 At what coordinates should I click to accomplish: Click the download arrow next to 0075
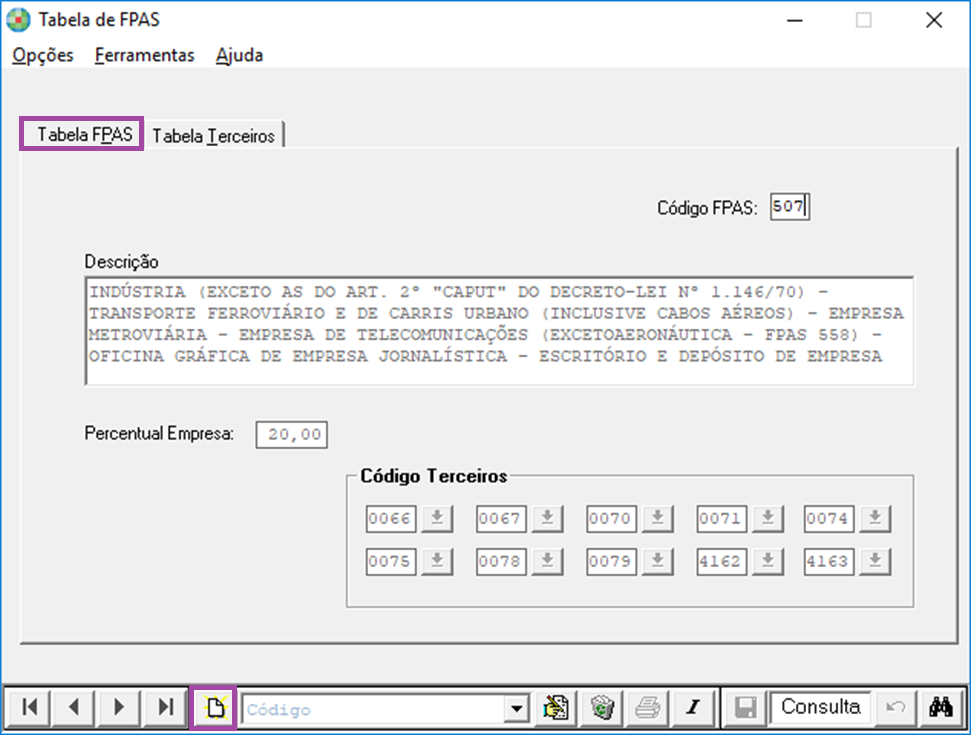pos(437,562)
